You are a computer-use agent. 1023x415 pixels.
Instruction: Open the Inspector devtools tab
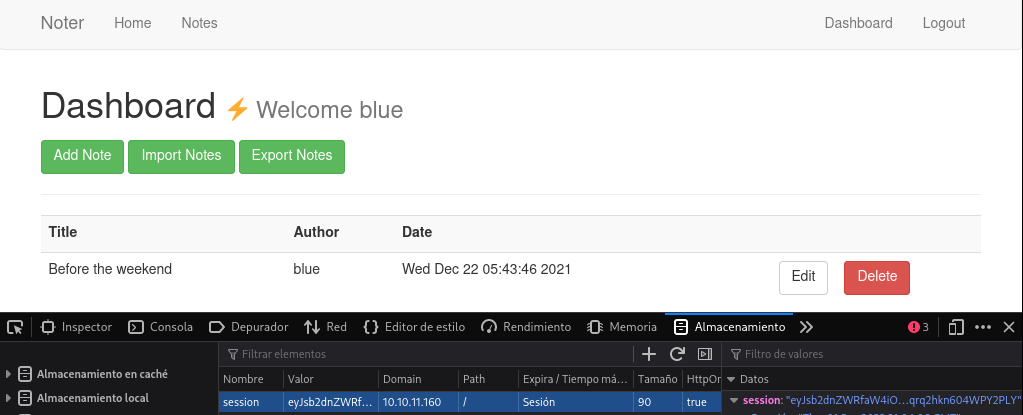[x=76, y=327]
